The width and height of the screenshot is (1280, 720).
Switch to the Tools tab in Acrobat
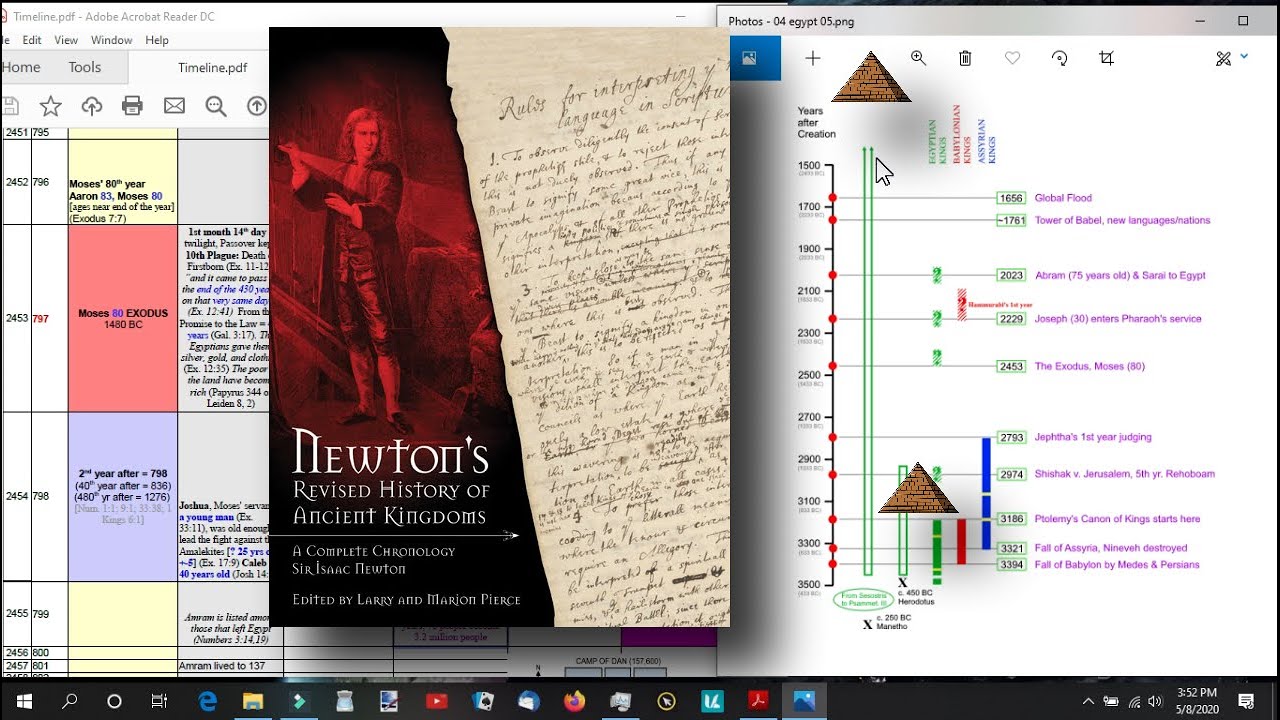(85, 67)
